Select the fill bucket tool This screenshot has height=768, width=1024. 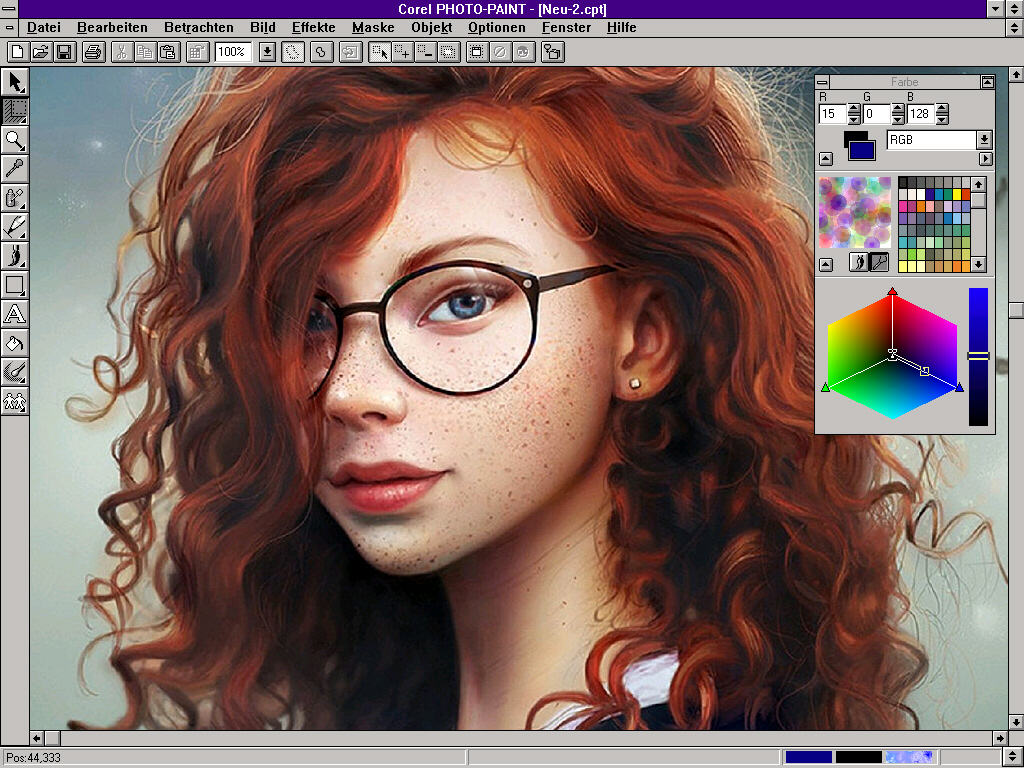(x=15, y=344)
